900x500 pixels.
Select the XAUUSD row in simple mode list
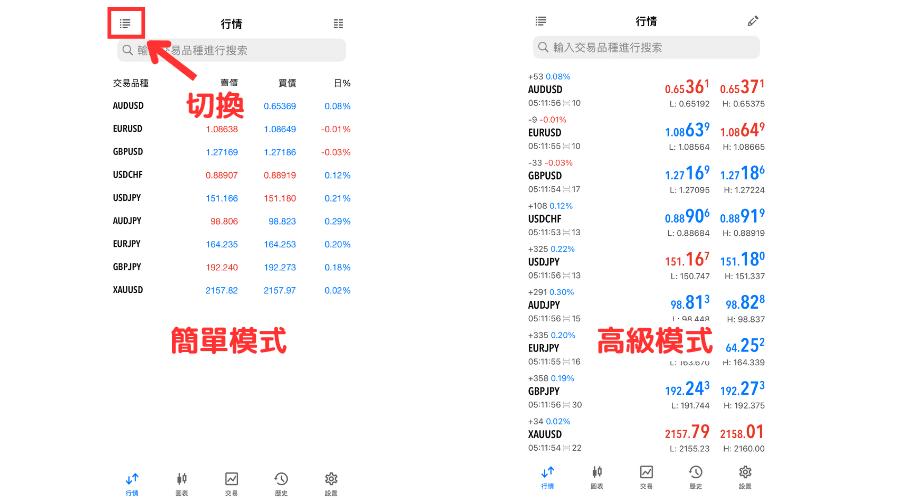point(231,290)
